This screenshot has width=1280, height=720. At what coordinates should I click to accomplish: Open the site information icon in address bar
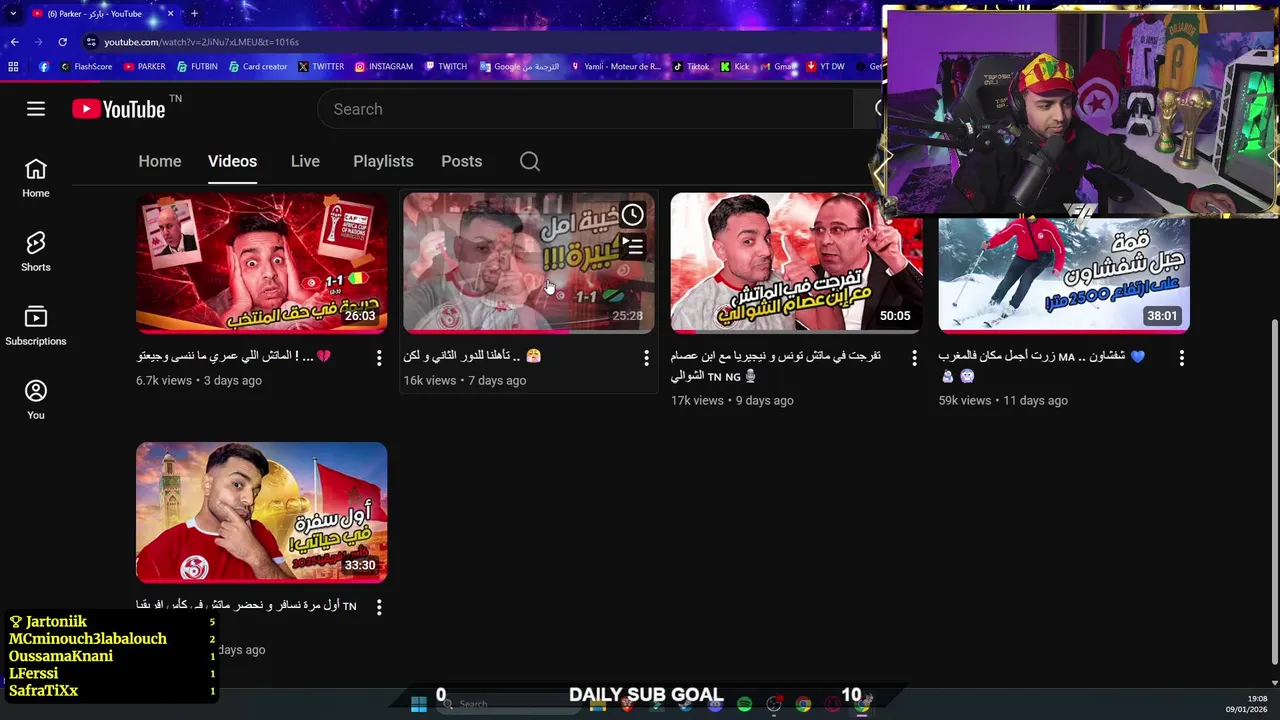(x=91, y=42)
